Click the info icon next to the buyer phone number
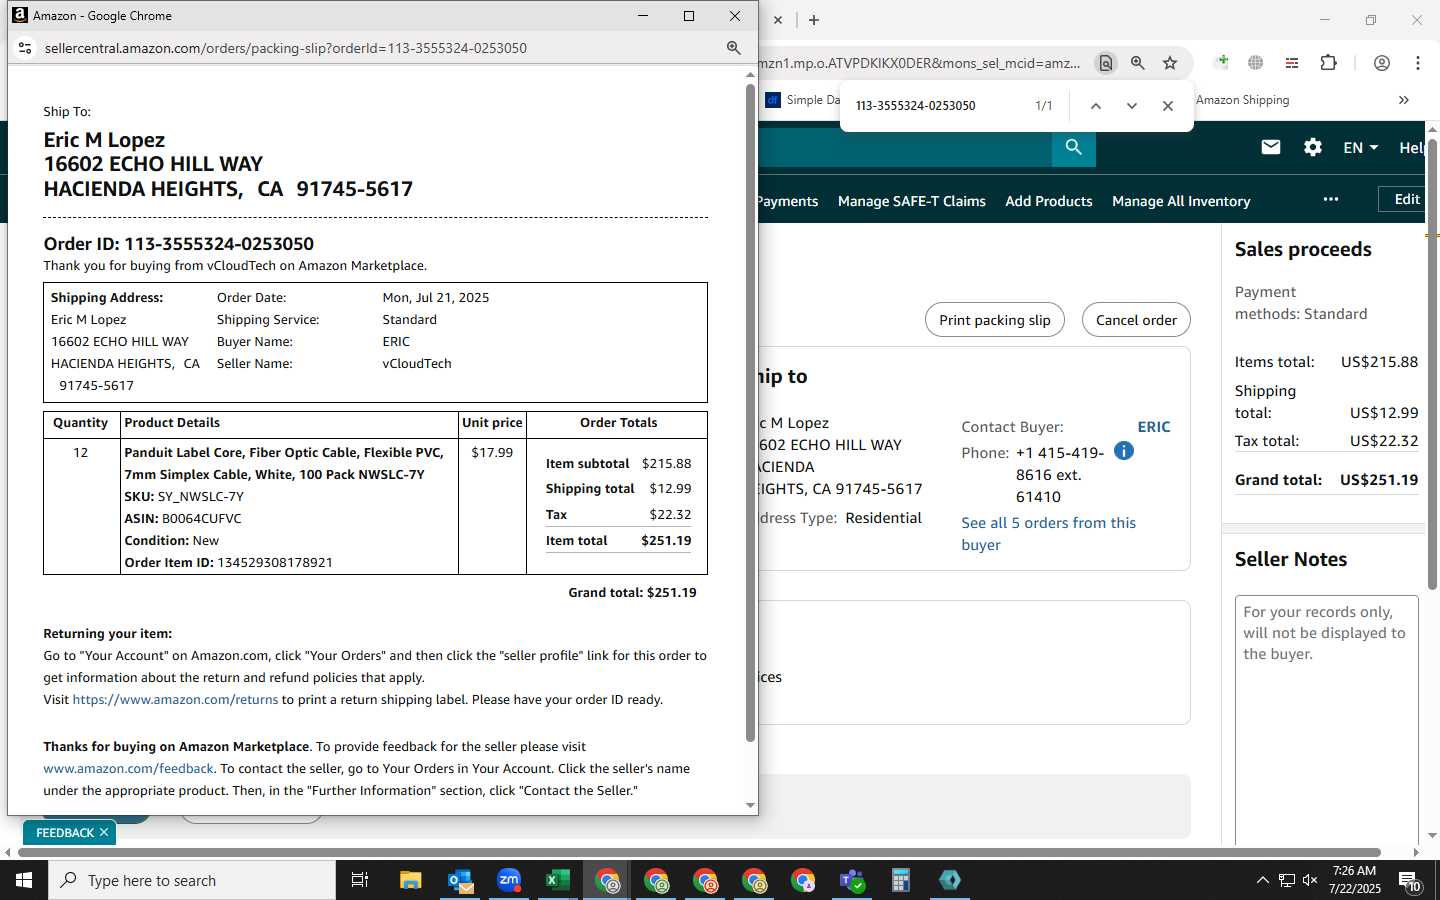Image resolution: width=1440 pixels, height=900 pixels. point(1124,451)
